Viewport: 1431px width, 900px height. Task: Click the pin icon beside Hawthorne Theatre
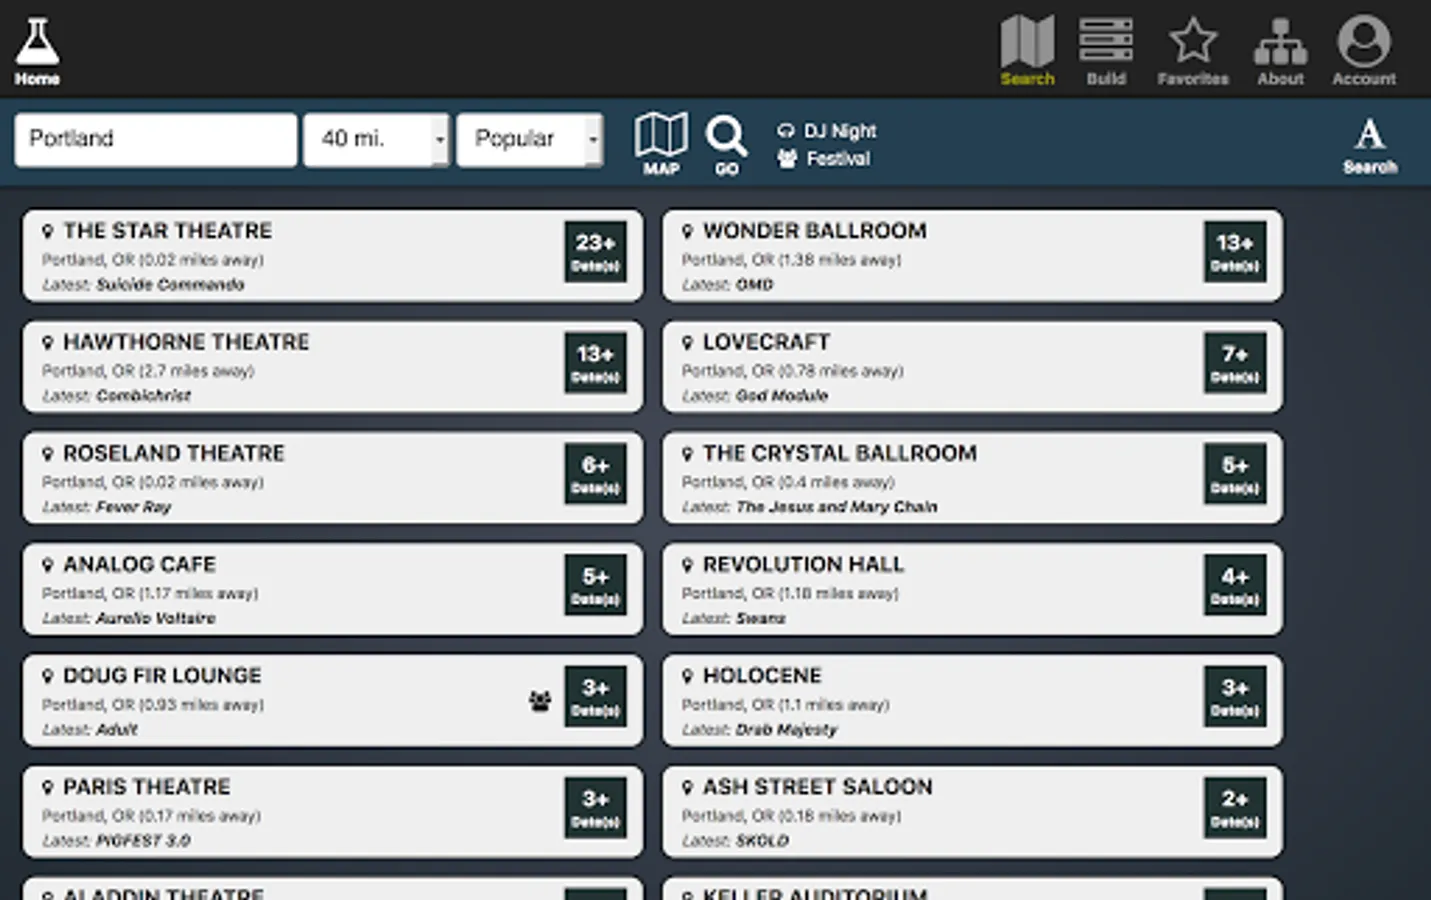point(47,342)
